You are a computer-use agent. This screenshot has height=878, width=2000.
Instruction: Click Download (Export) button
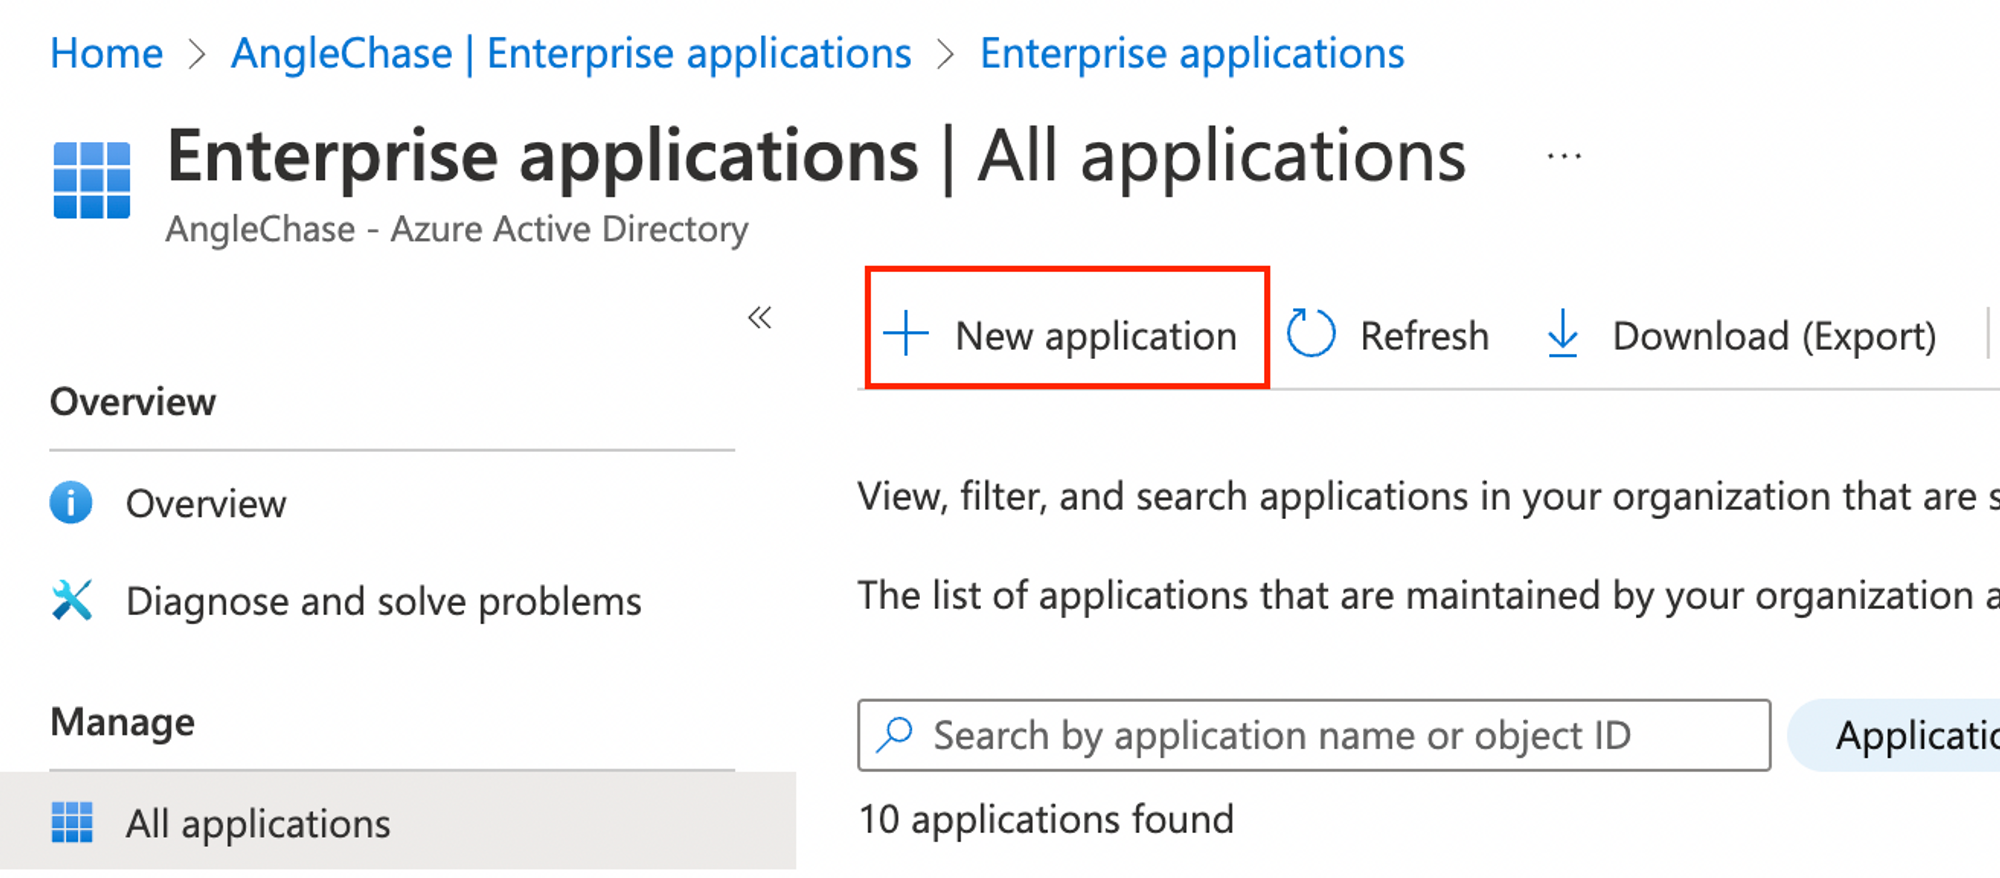pyautogui.click(x=1741, y=336)
